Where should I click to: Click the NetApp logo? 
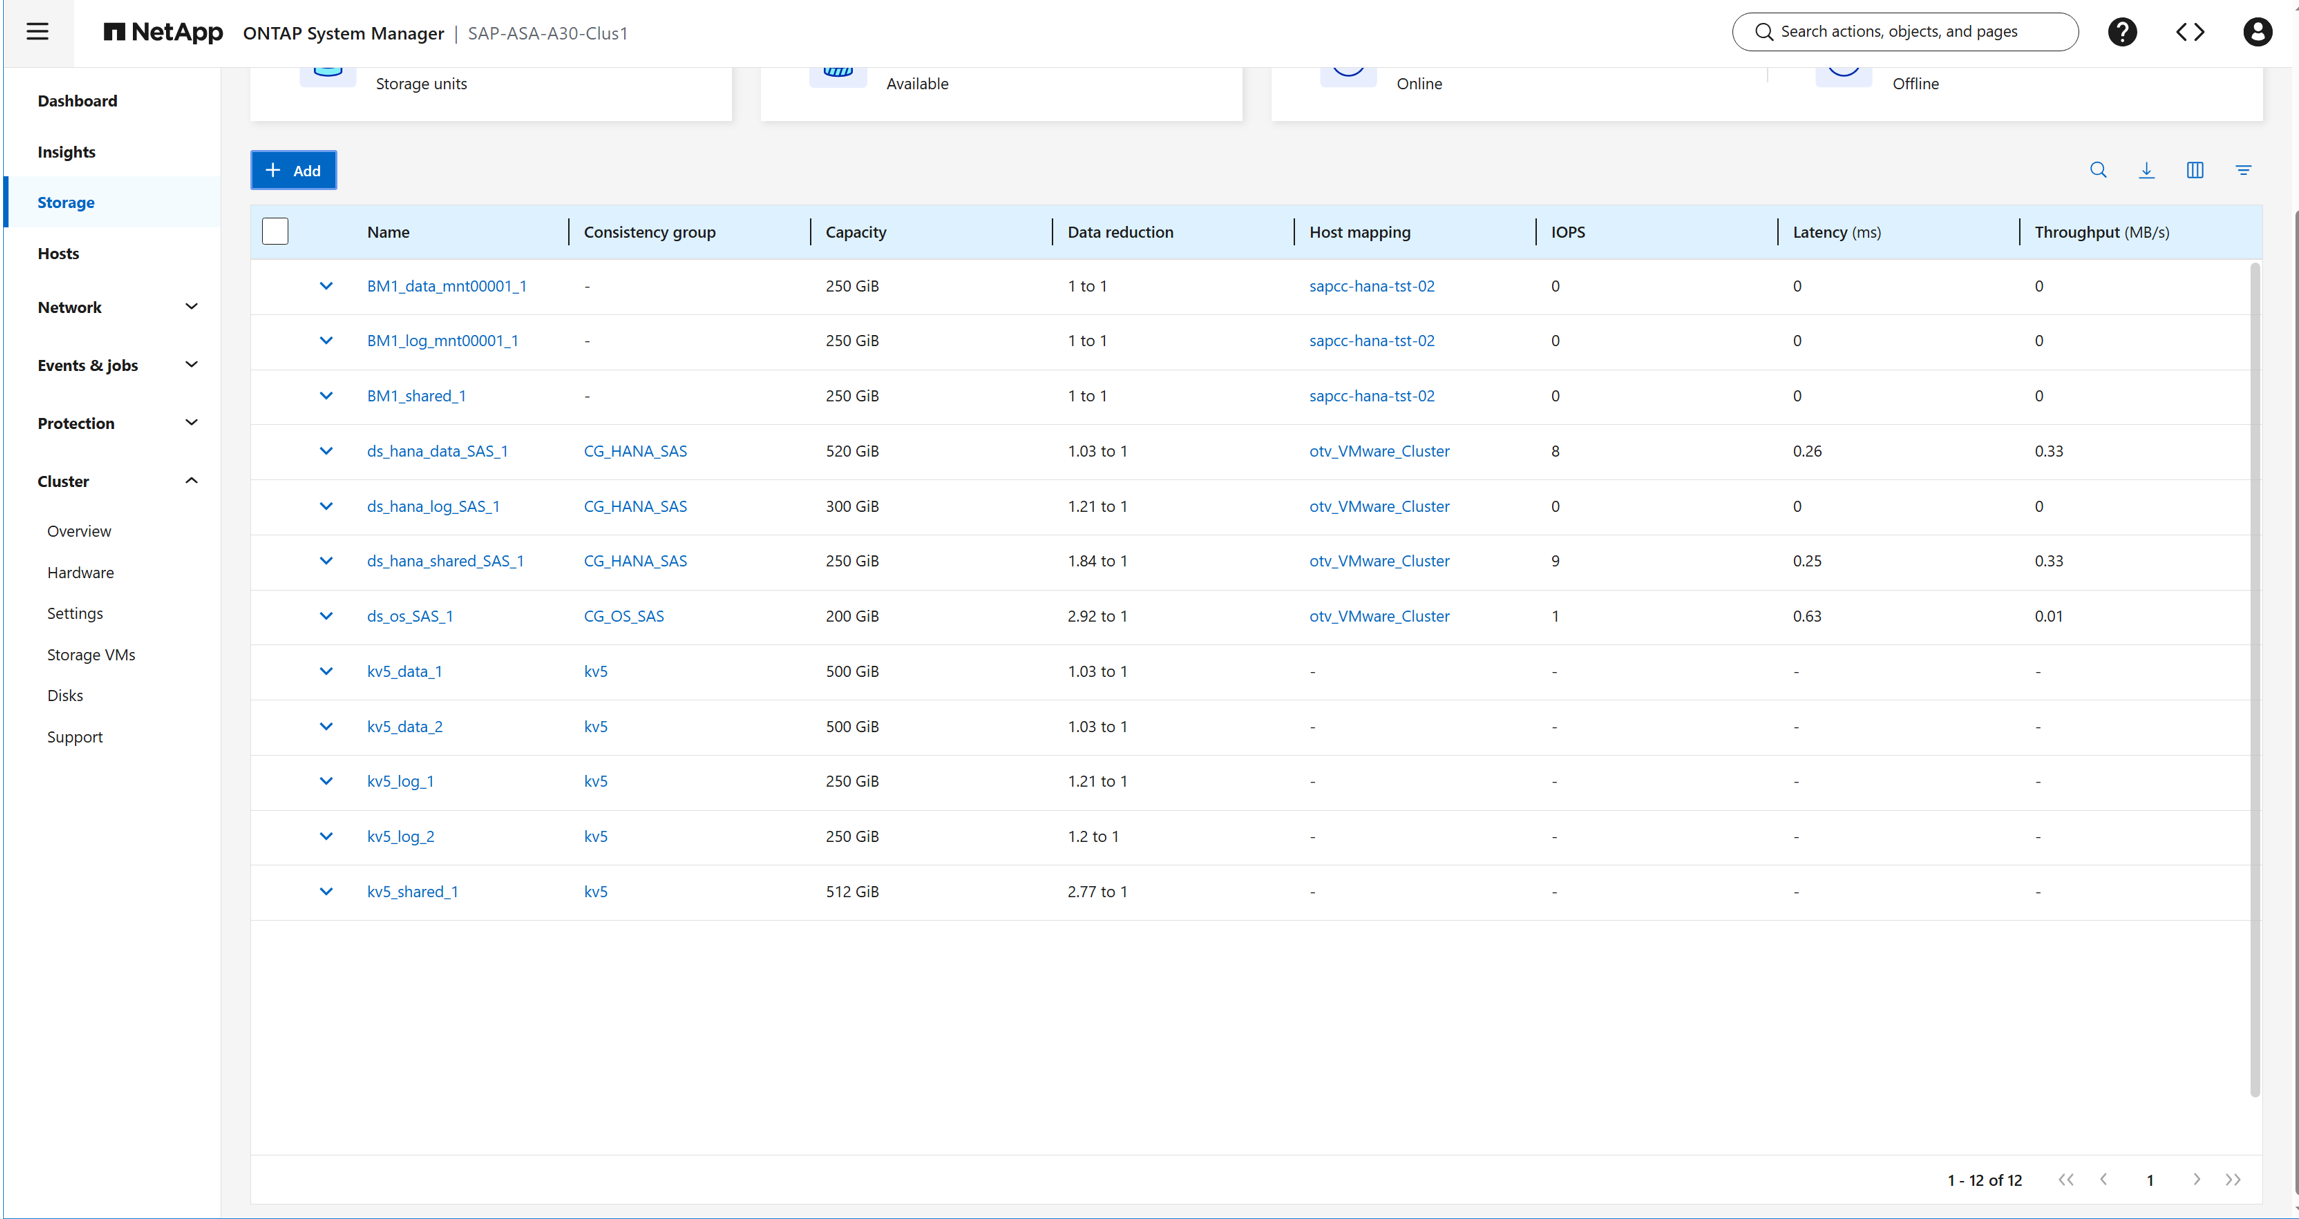tap(163, 32)
